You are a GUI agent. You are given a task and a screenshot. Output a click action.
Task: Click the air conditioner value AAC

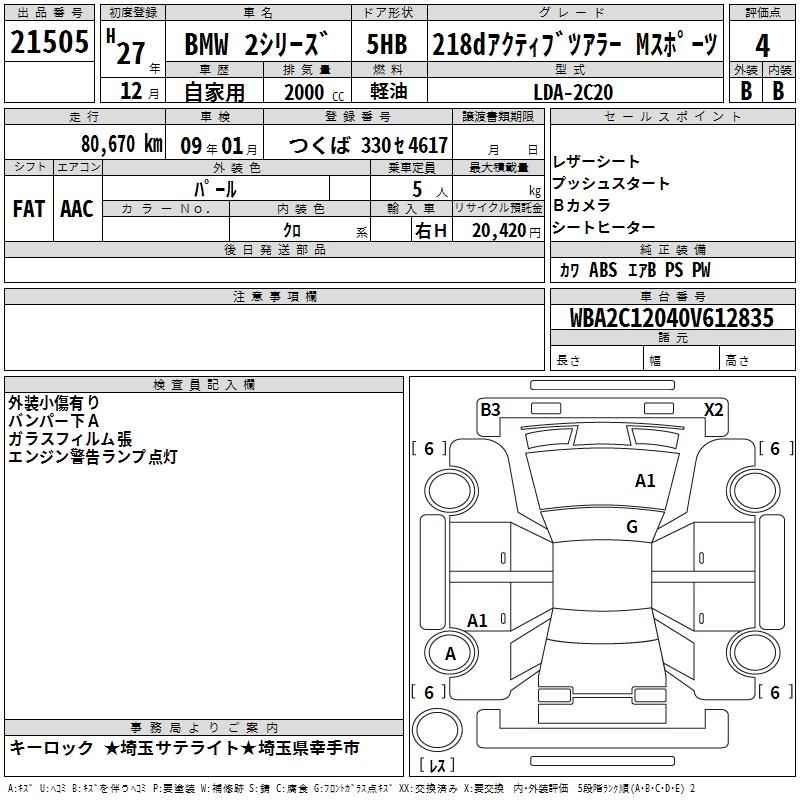coord(77,209)
